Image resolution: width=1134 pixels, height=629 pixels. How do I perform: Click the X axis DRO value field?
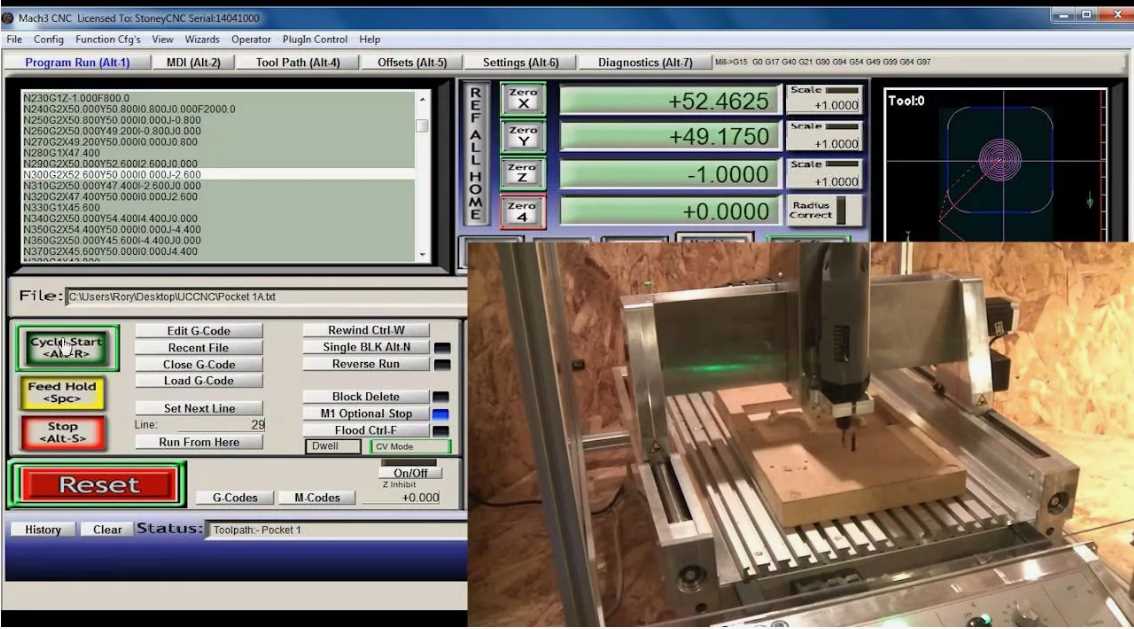(x=670, y=101)
